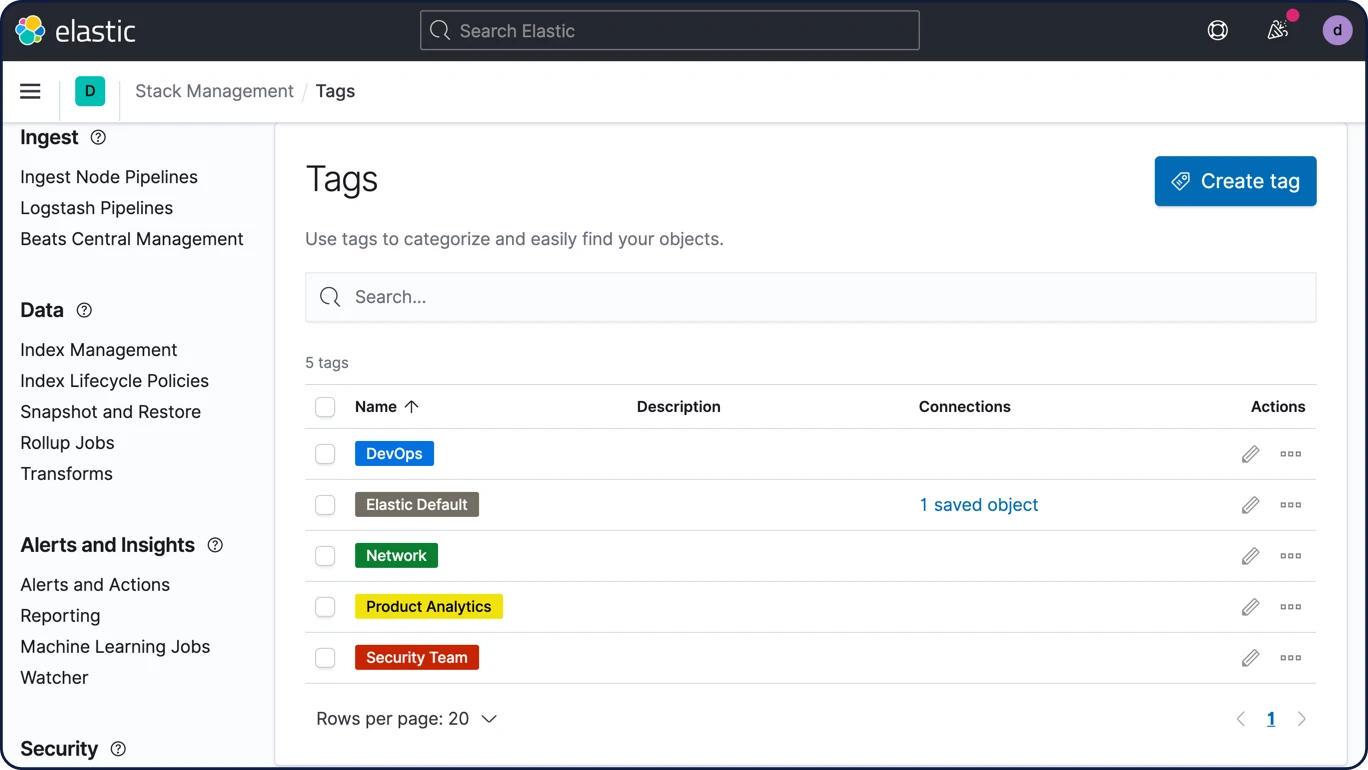The image size is (1368, 770).
Task: Open the user avatar menu
Action: coord(1337,31)
